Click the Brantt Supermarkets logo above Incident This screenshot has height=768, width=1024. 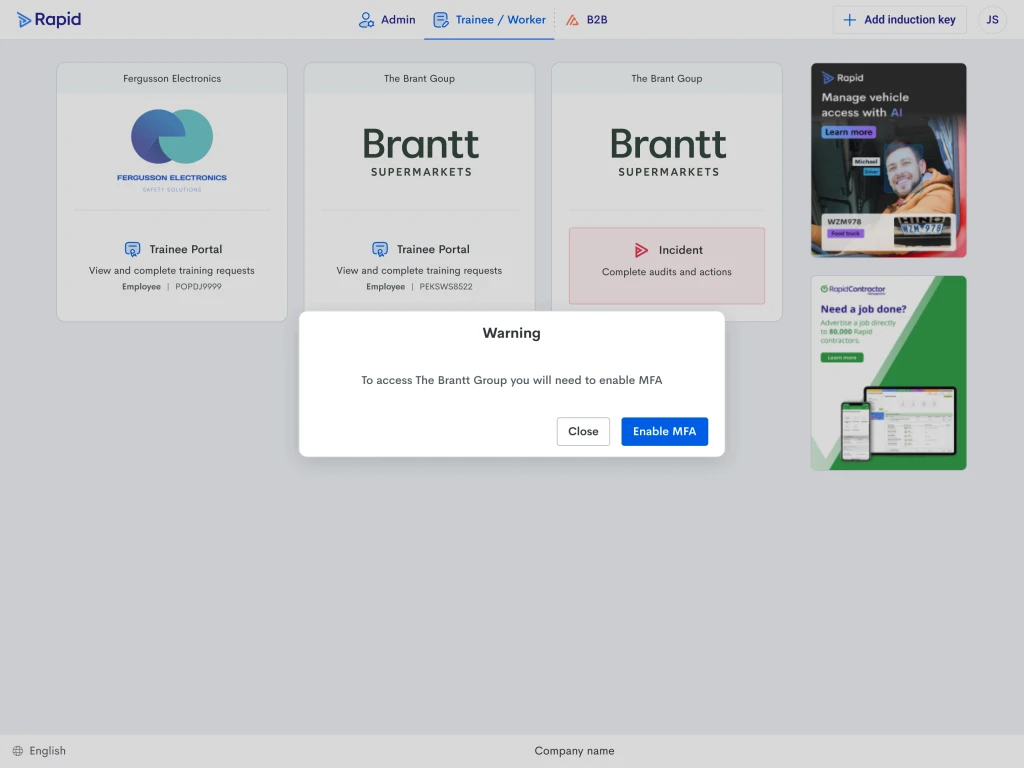[x=668, y=152]
